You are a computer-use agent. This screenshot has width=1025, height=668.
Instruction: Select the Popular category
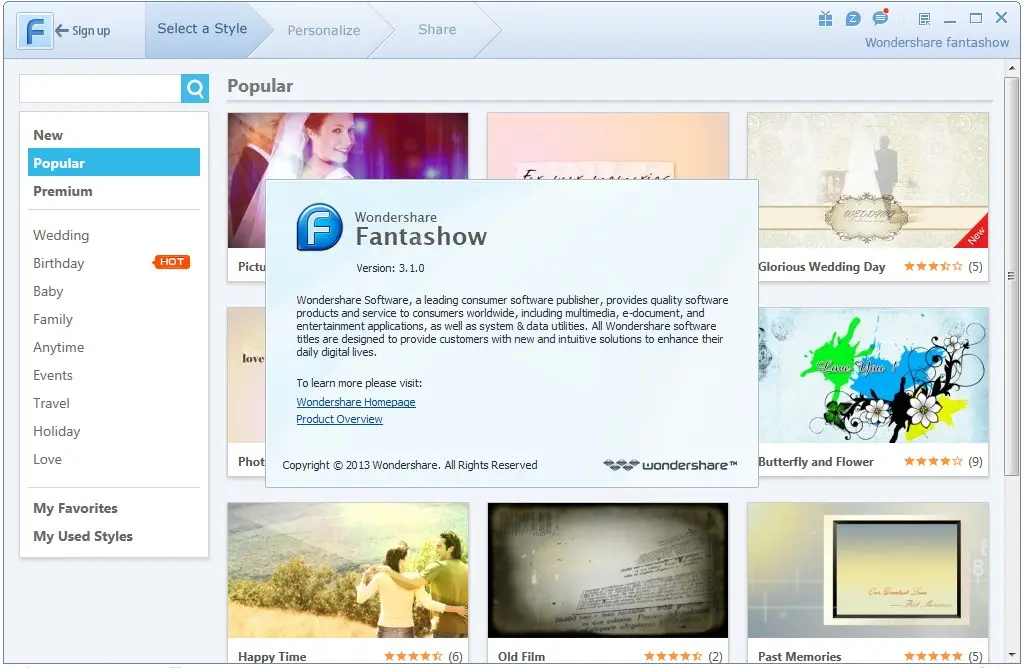pyautogui.click(x=114, y=163)
